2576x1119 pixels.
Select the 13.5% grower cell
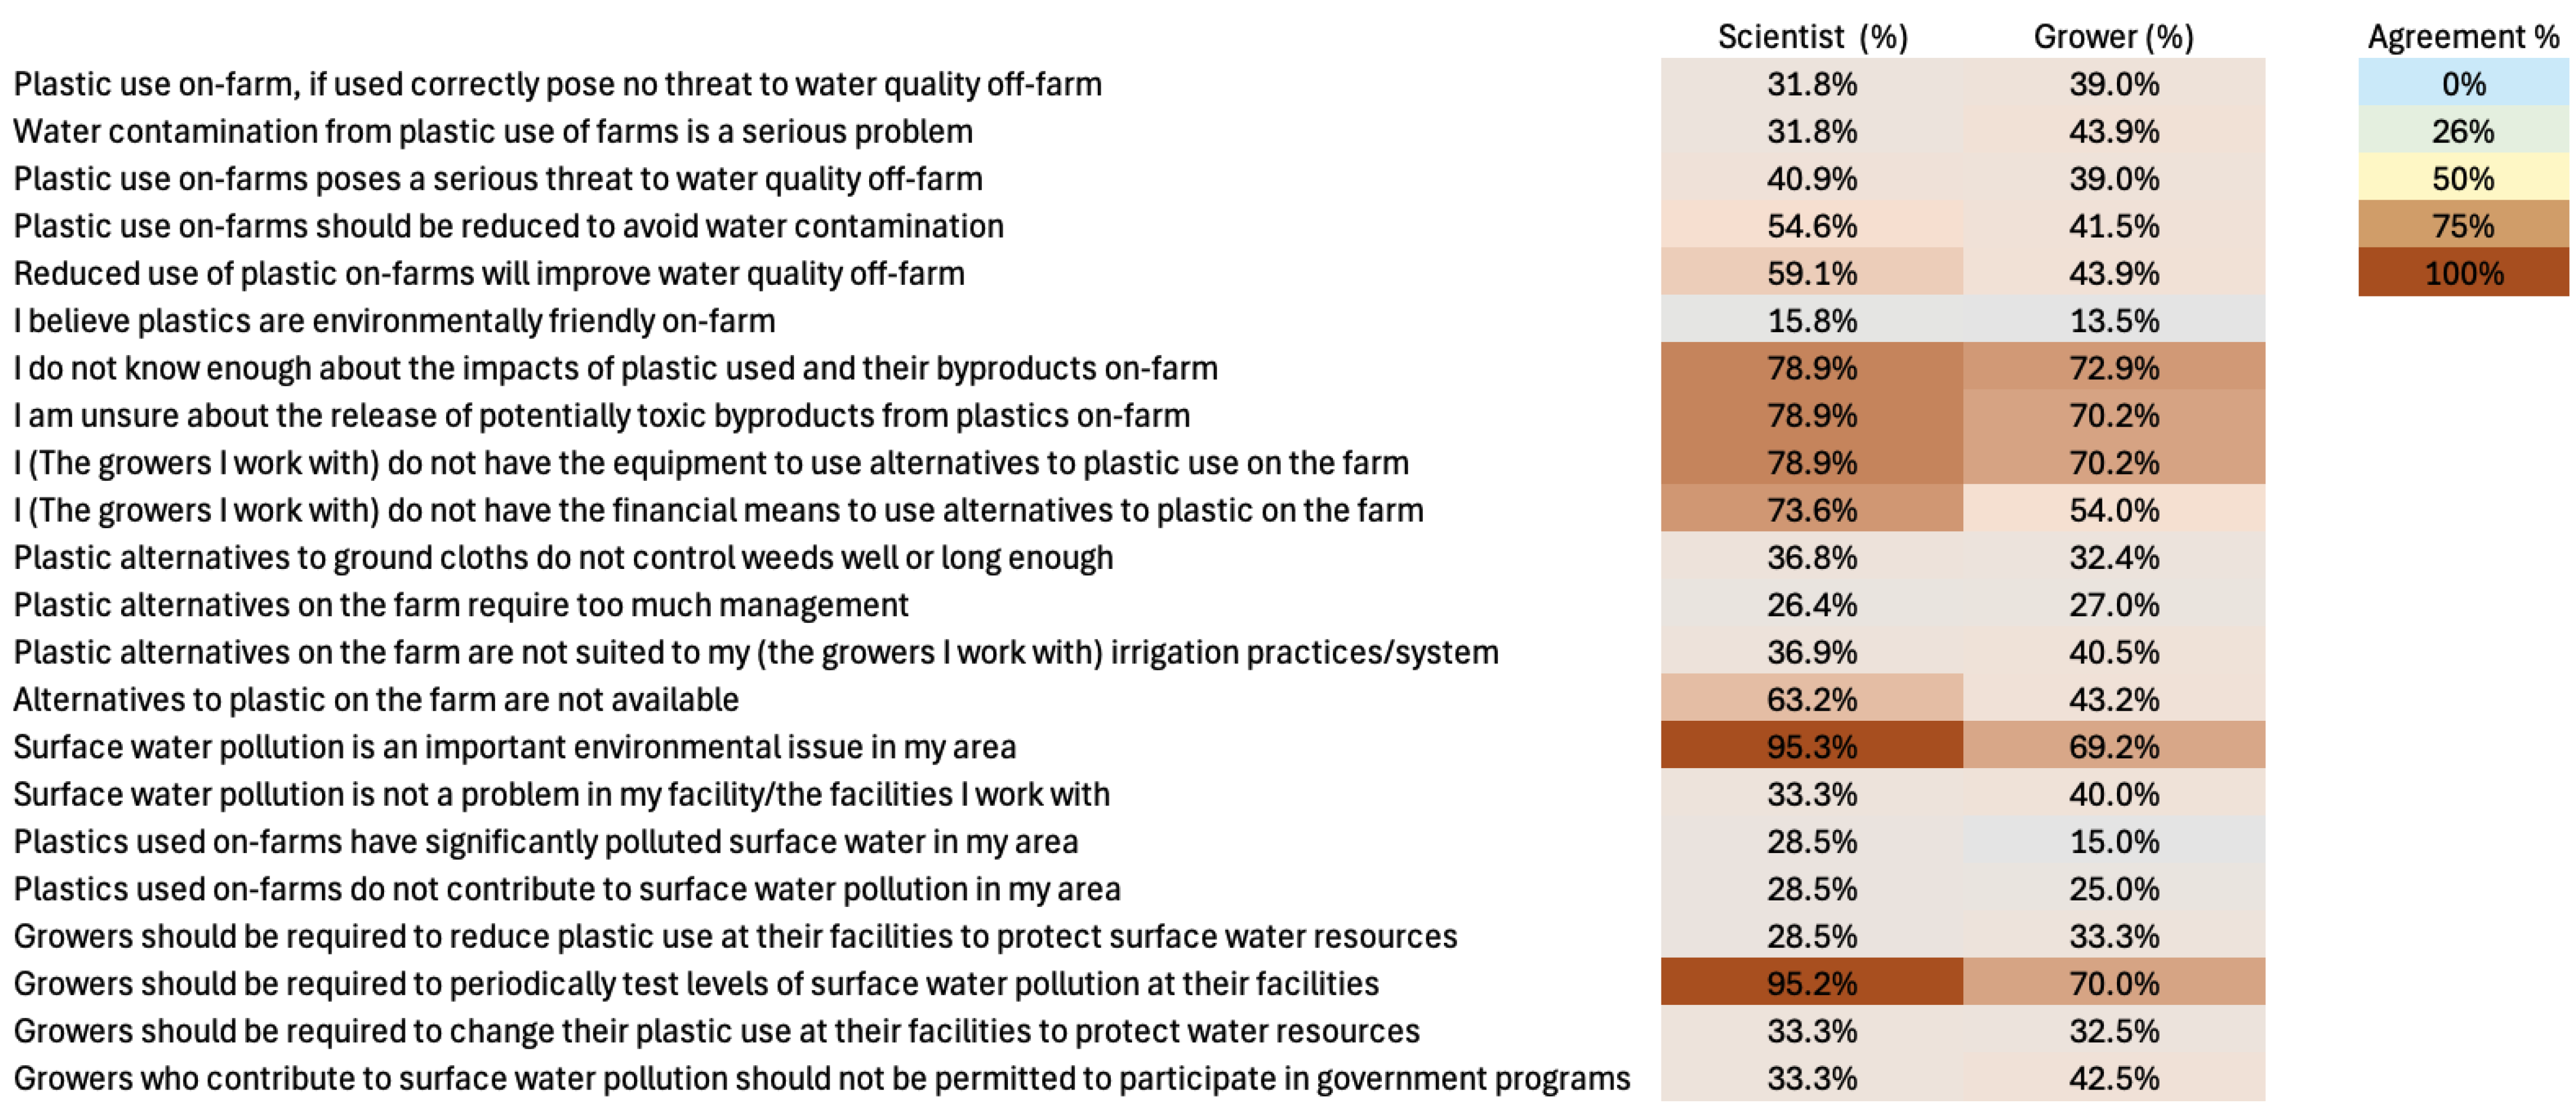pyautogui.click(x=2114, y=321)
